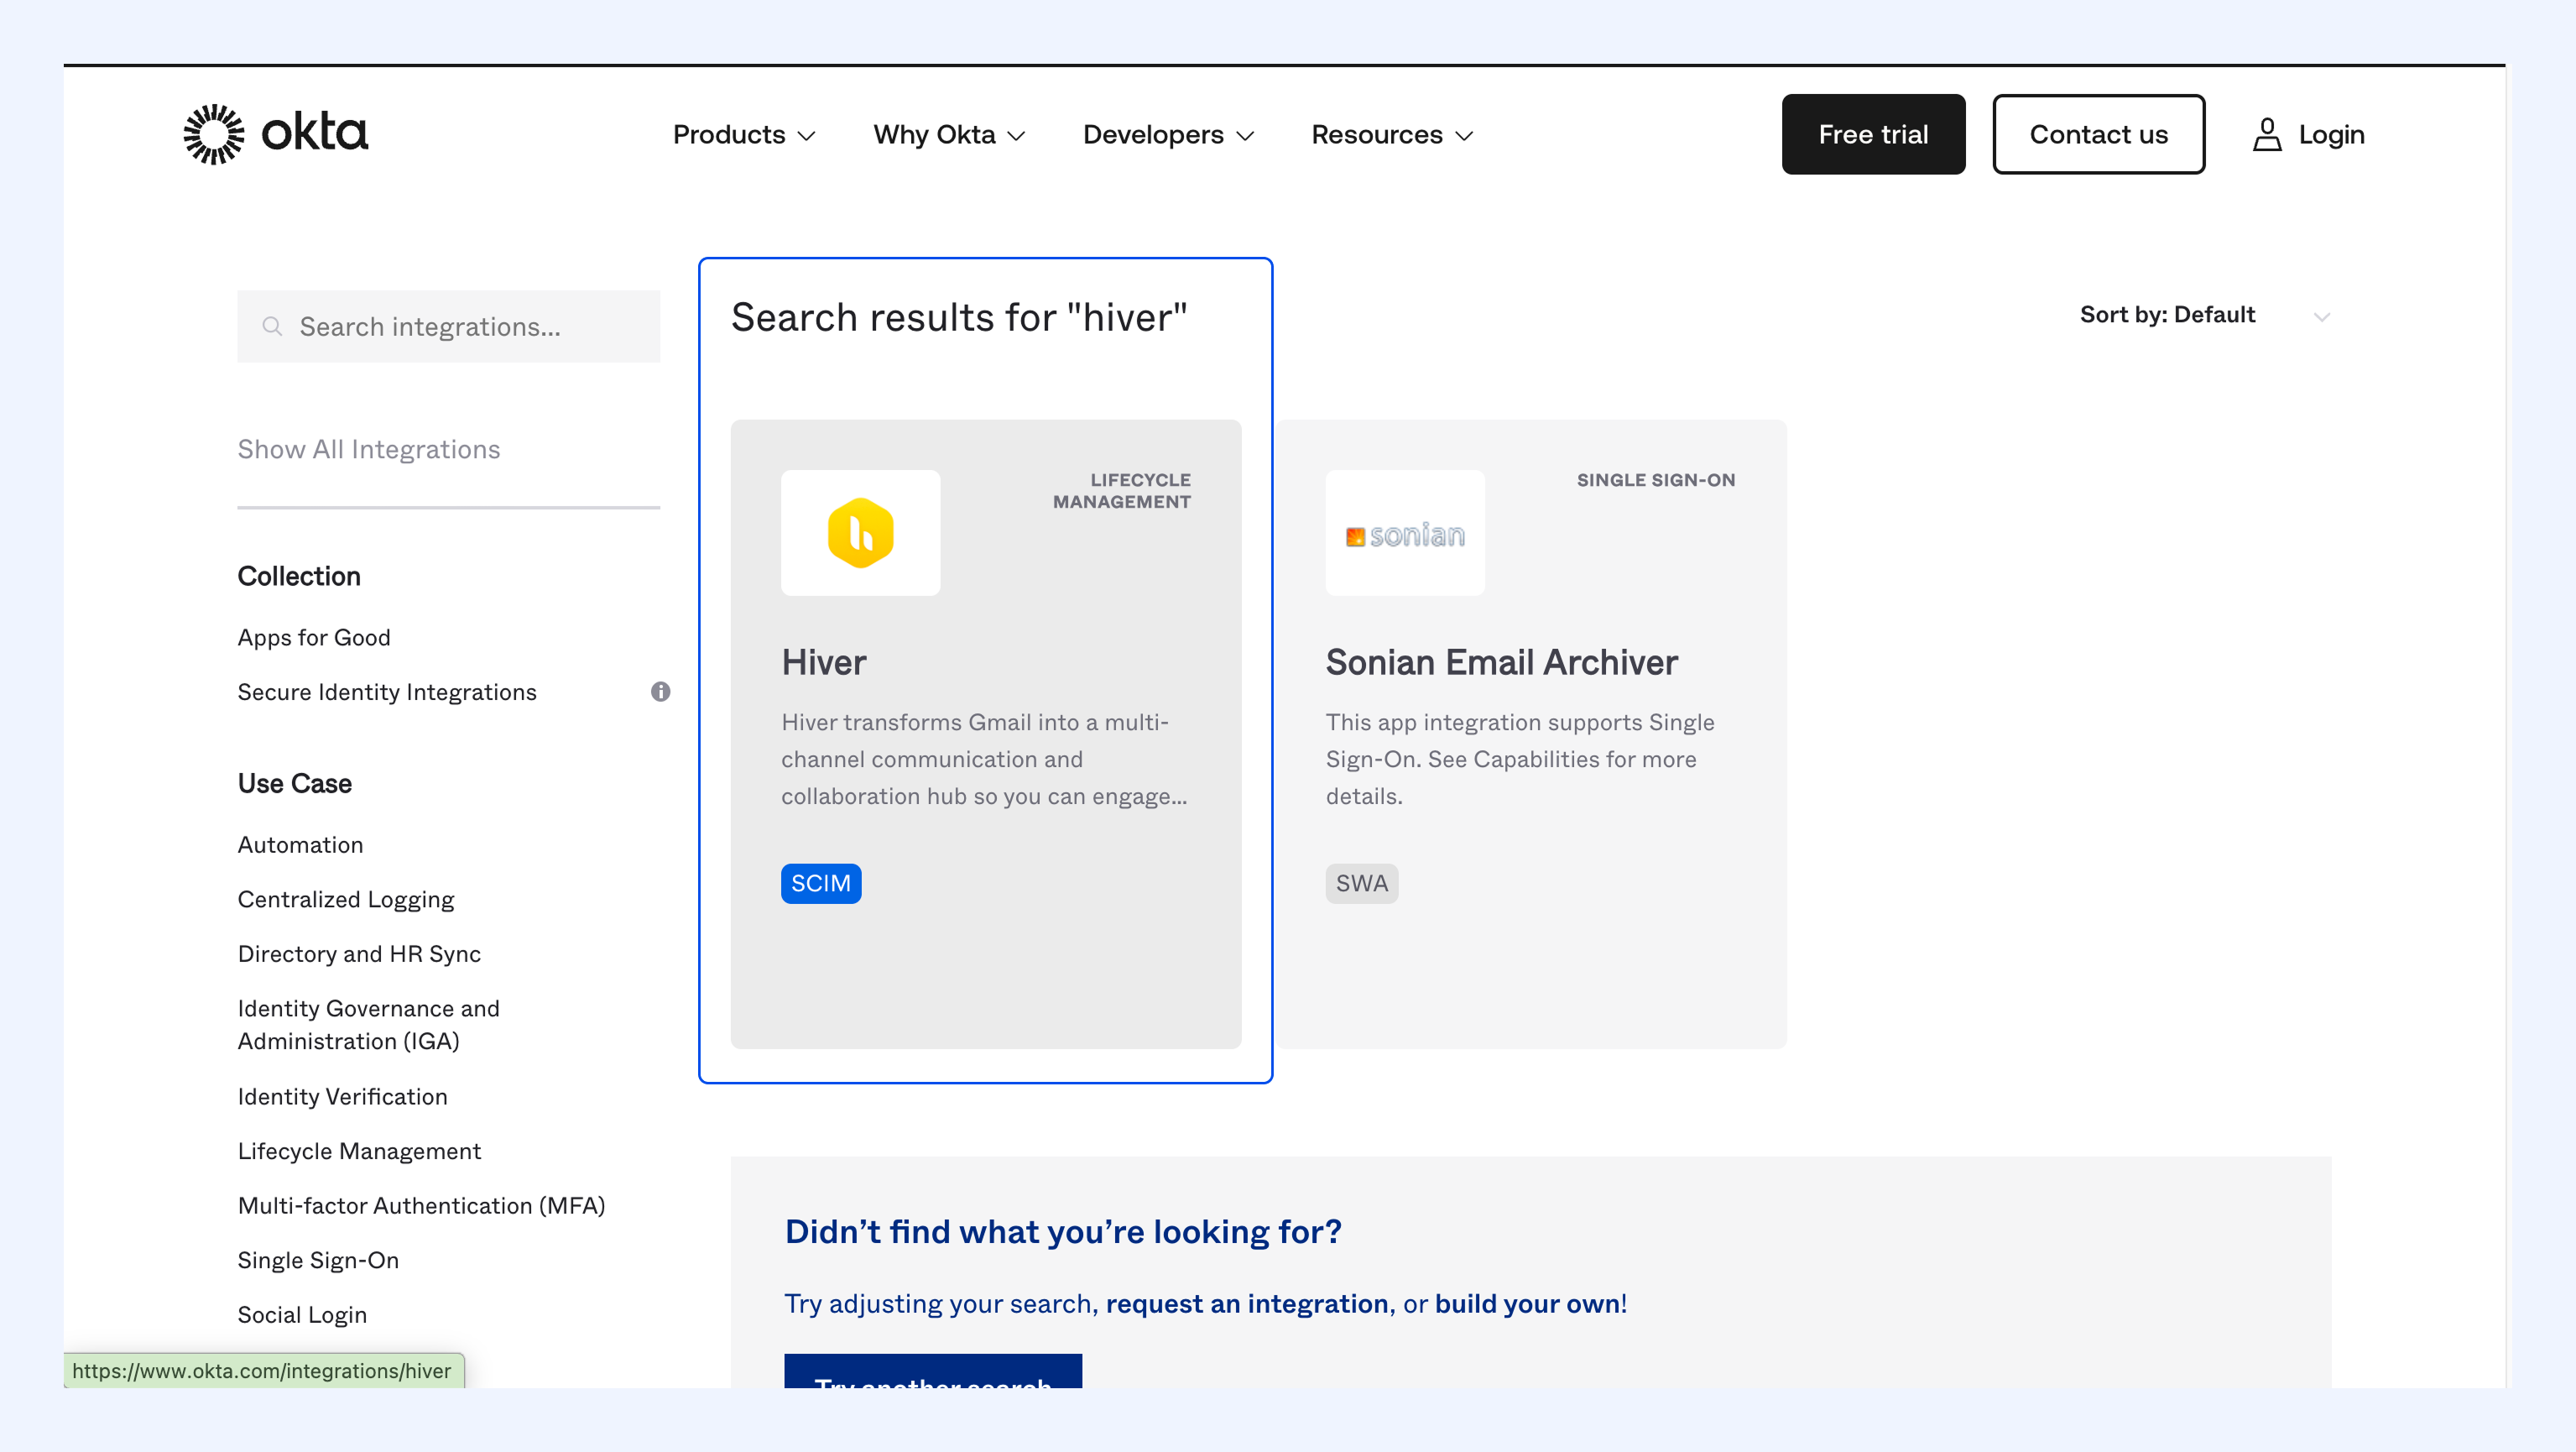Focus the Search integrations field

[x=448, y=326]
